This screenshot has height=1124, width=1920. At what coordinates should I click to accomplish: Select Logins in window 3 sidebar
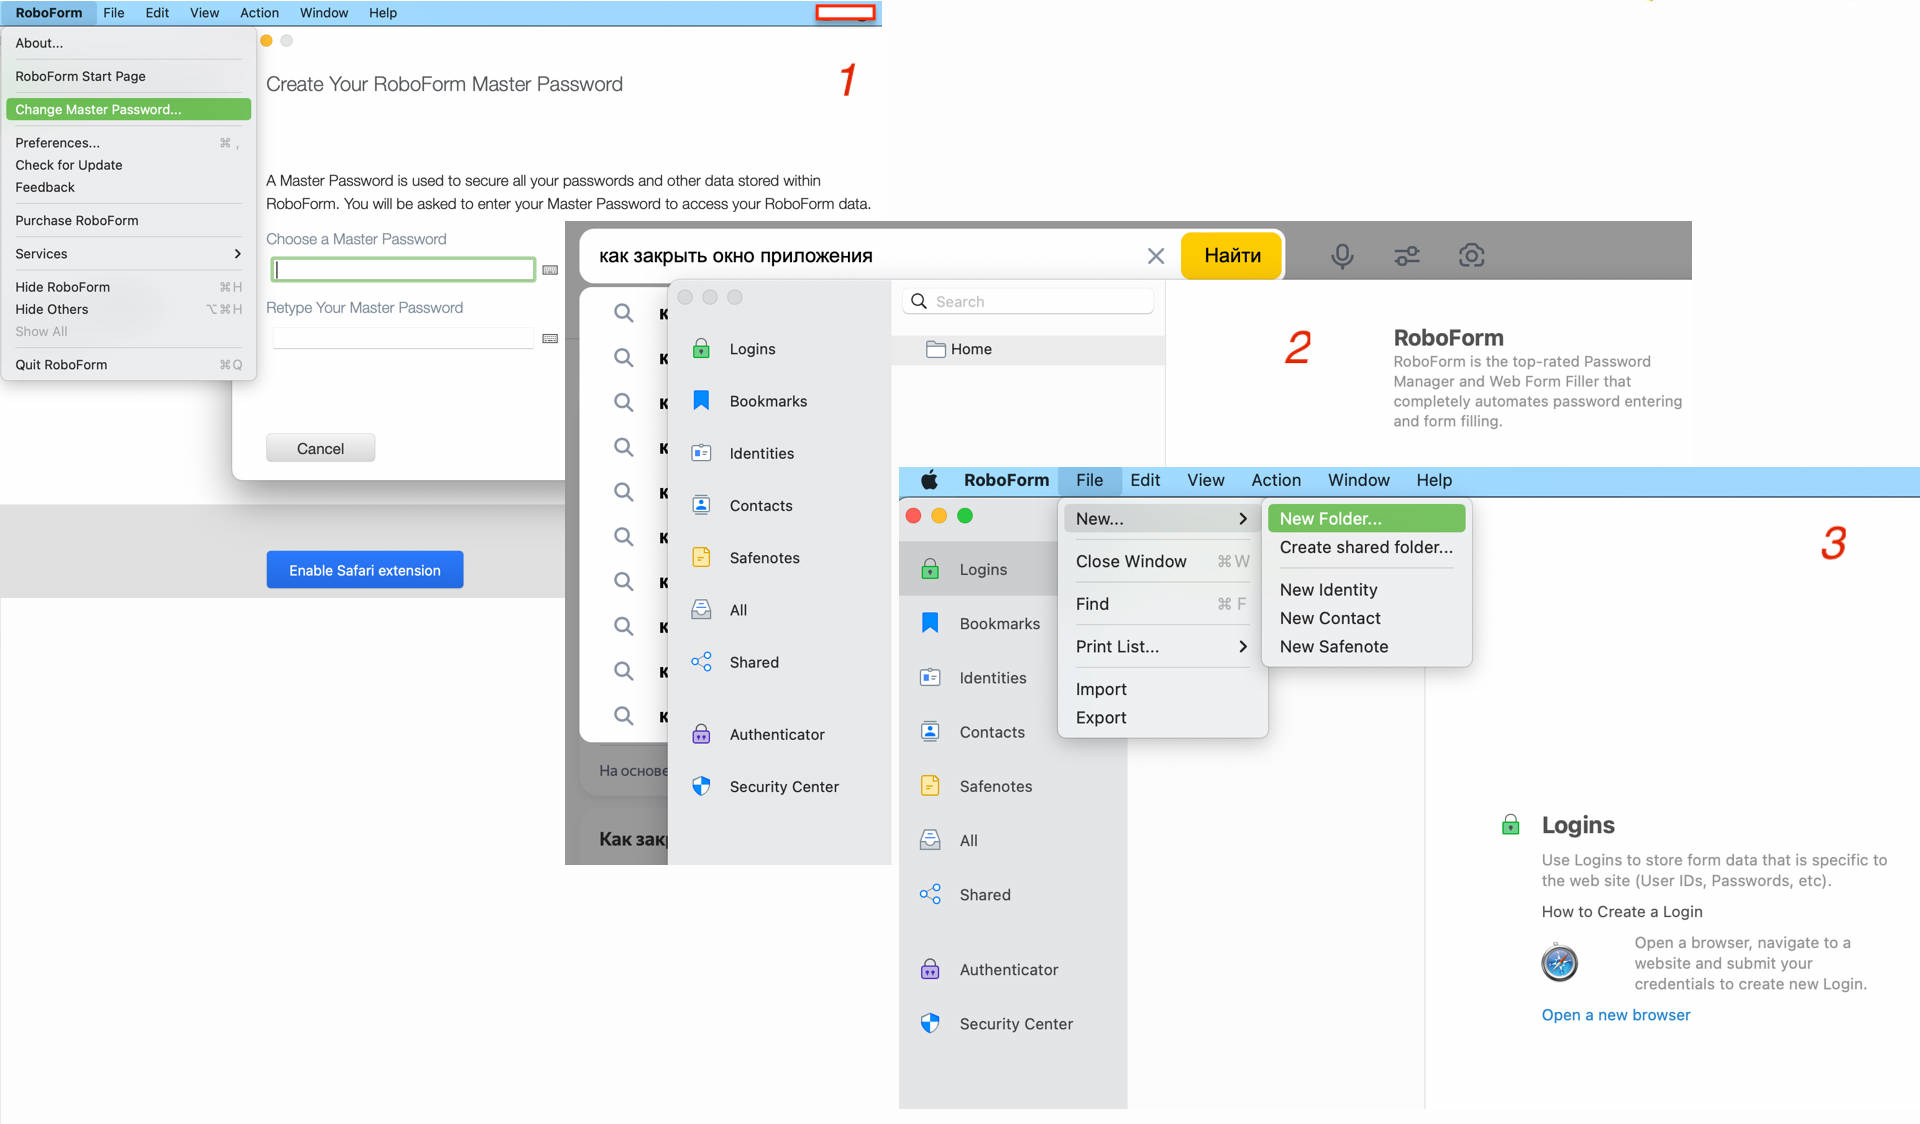tap(980, 569)
